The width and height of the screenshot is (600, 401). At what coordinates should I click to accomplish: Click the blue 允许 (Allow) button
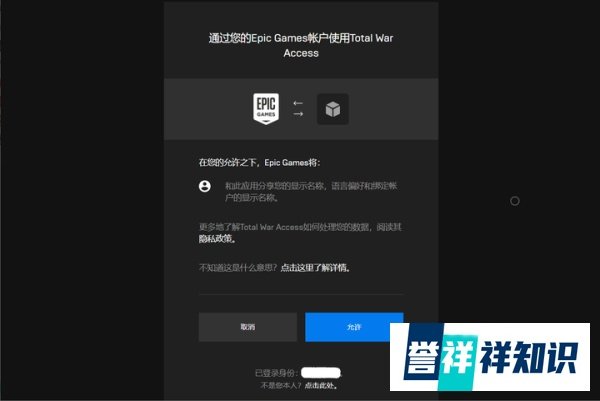[x=354, y=327]
